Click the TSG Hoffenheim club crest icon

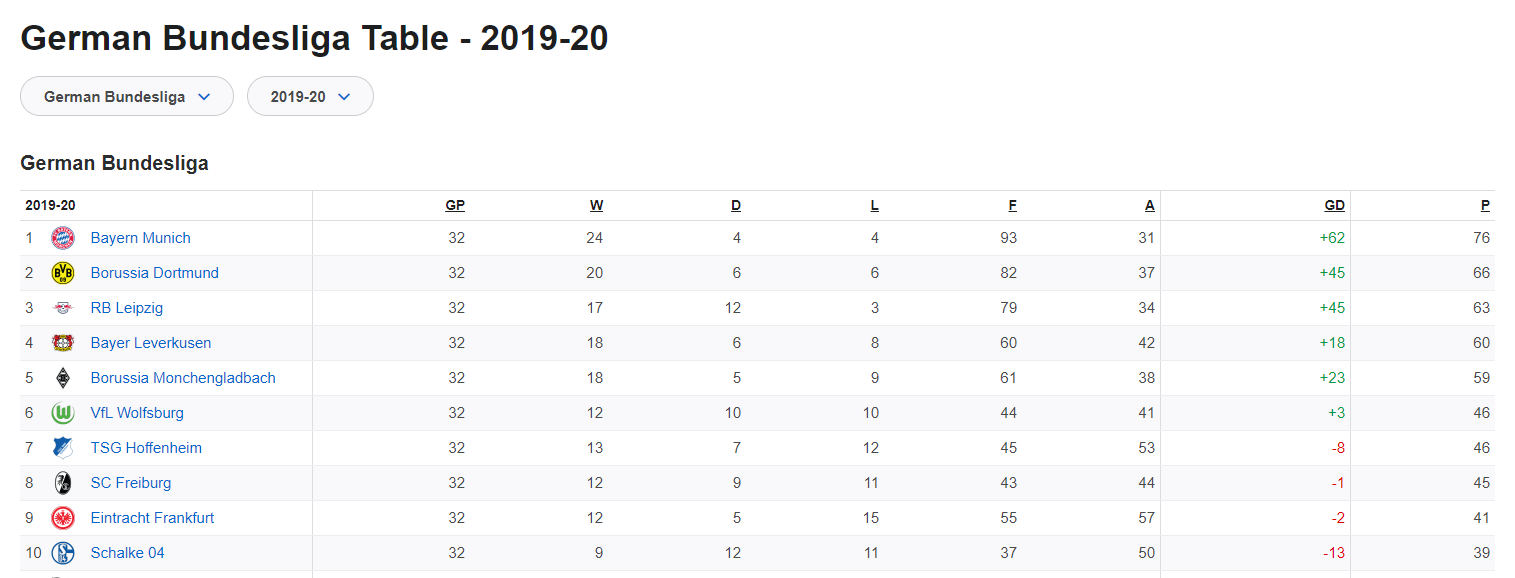tap(63, 448)
